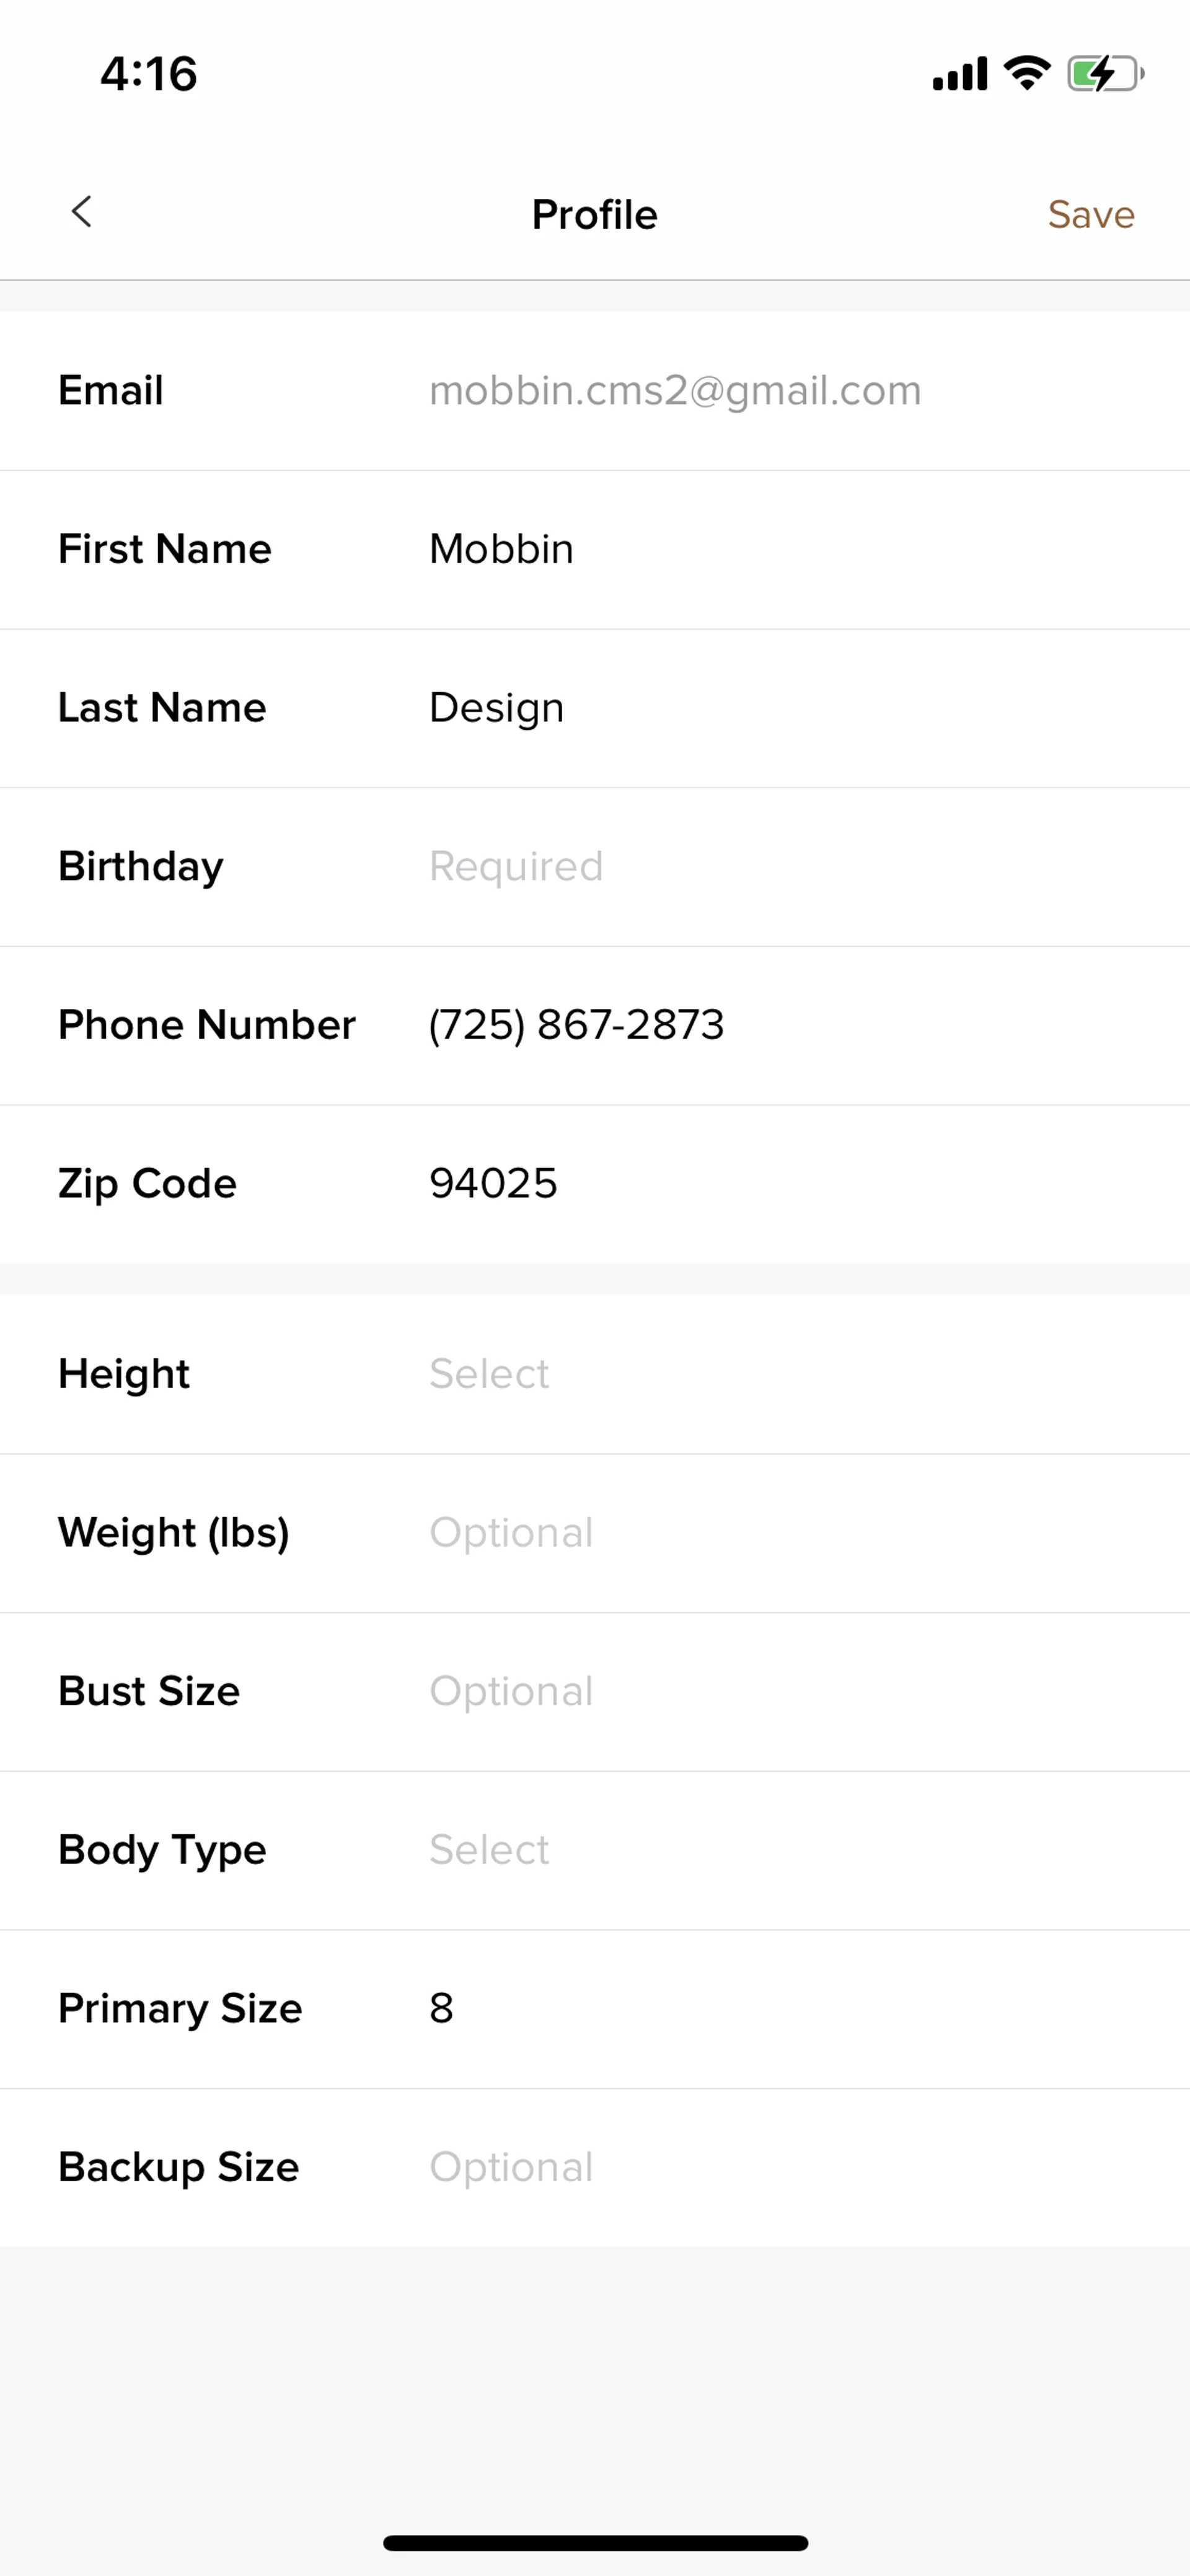
Task: Tap the back arrow icon
Action: (x=82, y=212)
